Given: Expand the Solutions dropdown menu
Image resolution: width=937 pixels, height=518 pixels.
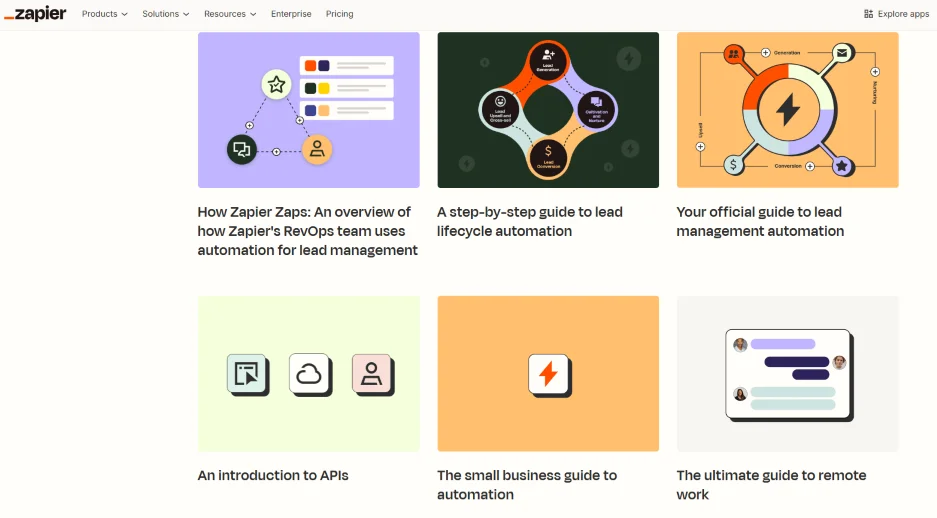Looking at the screenshot, I should click(x=166, y=14).
